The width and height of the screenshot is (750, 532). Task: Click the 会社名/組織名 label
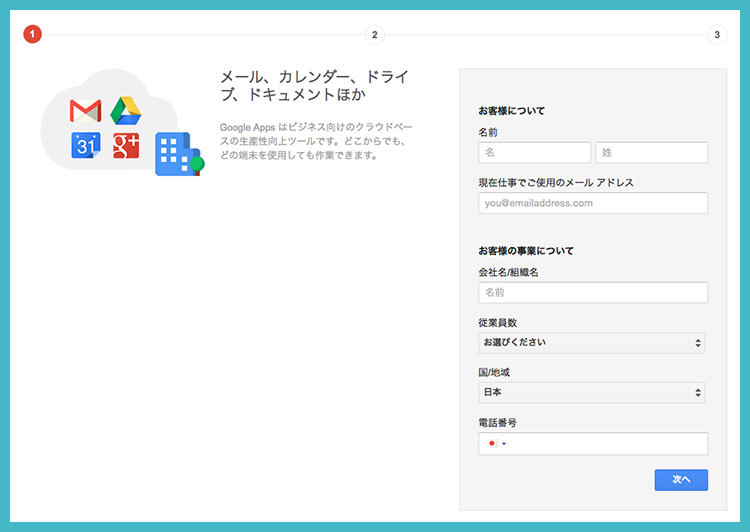(x=508, y=272)
